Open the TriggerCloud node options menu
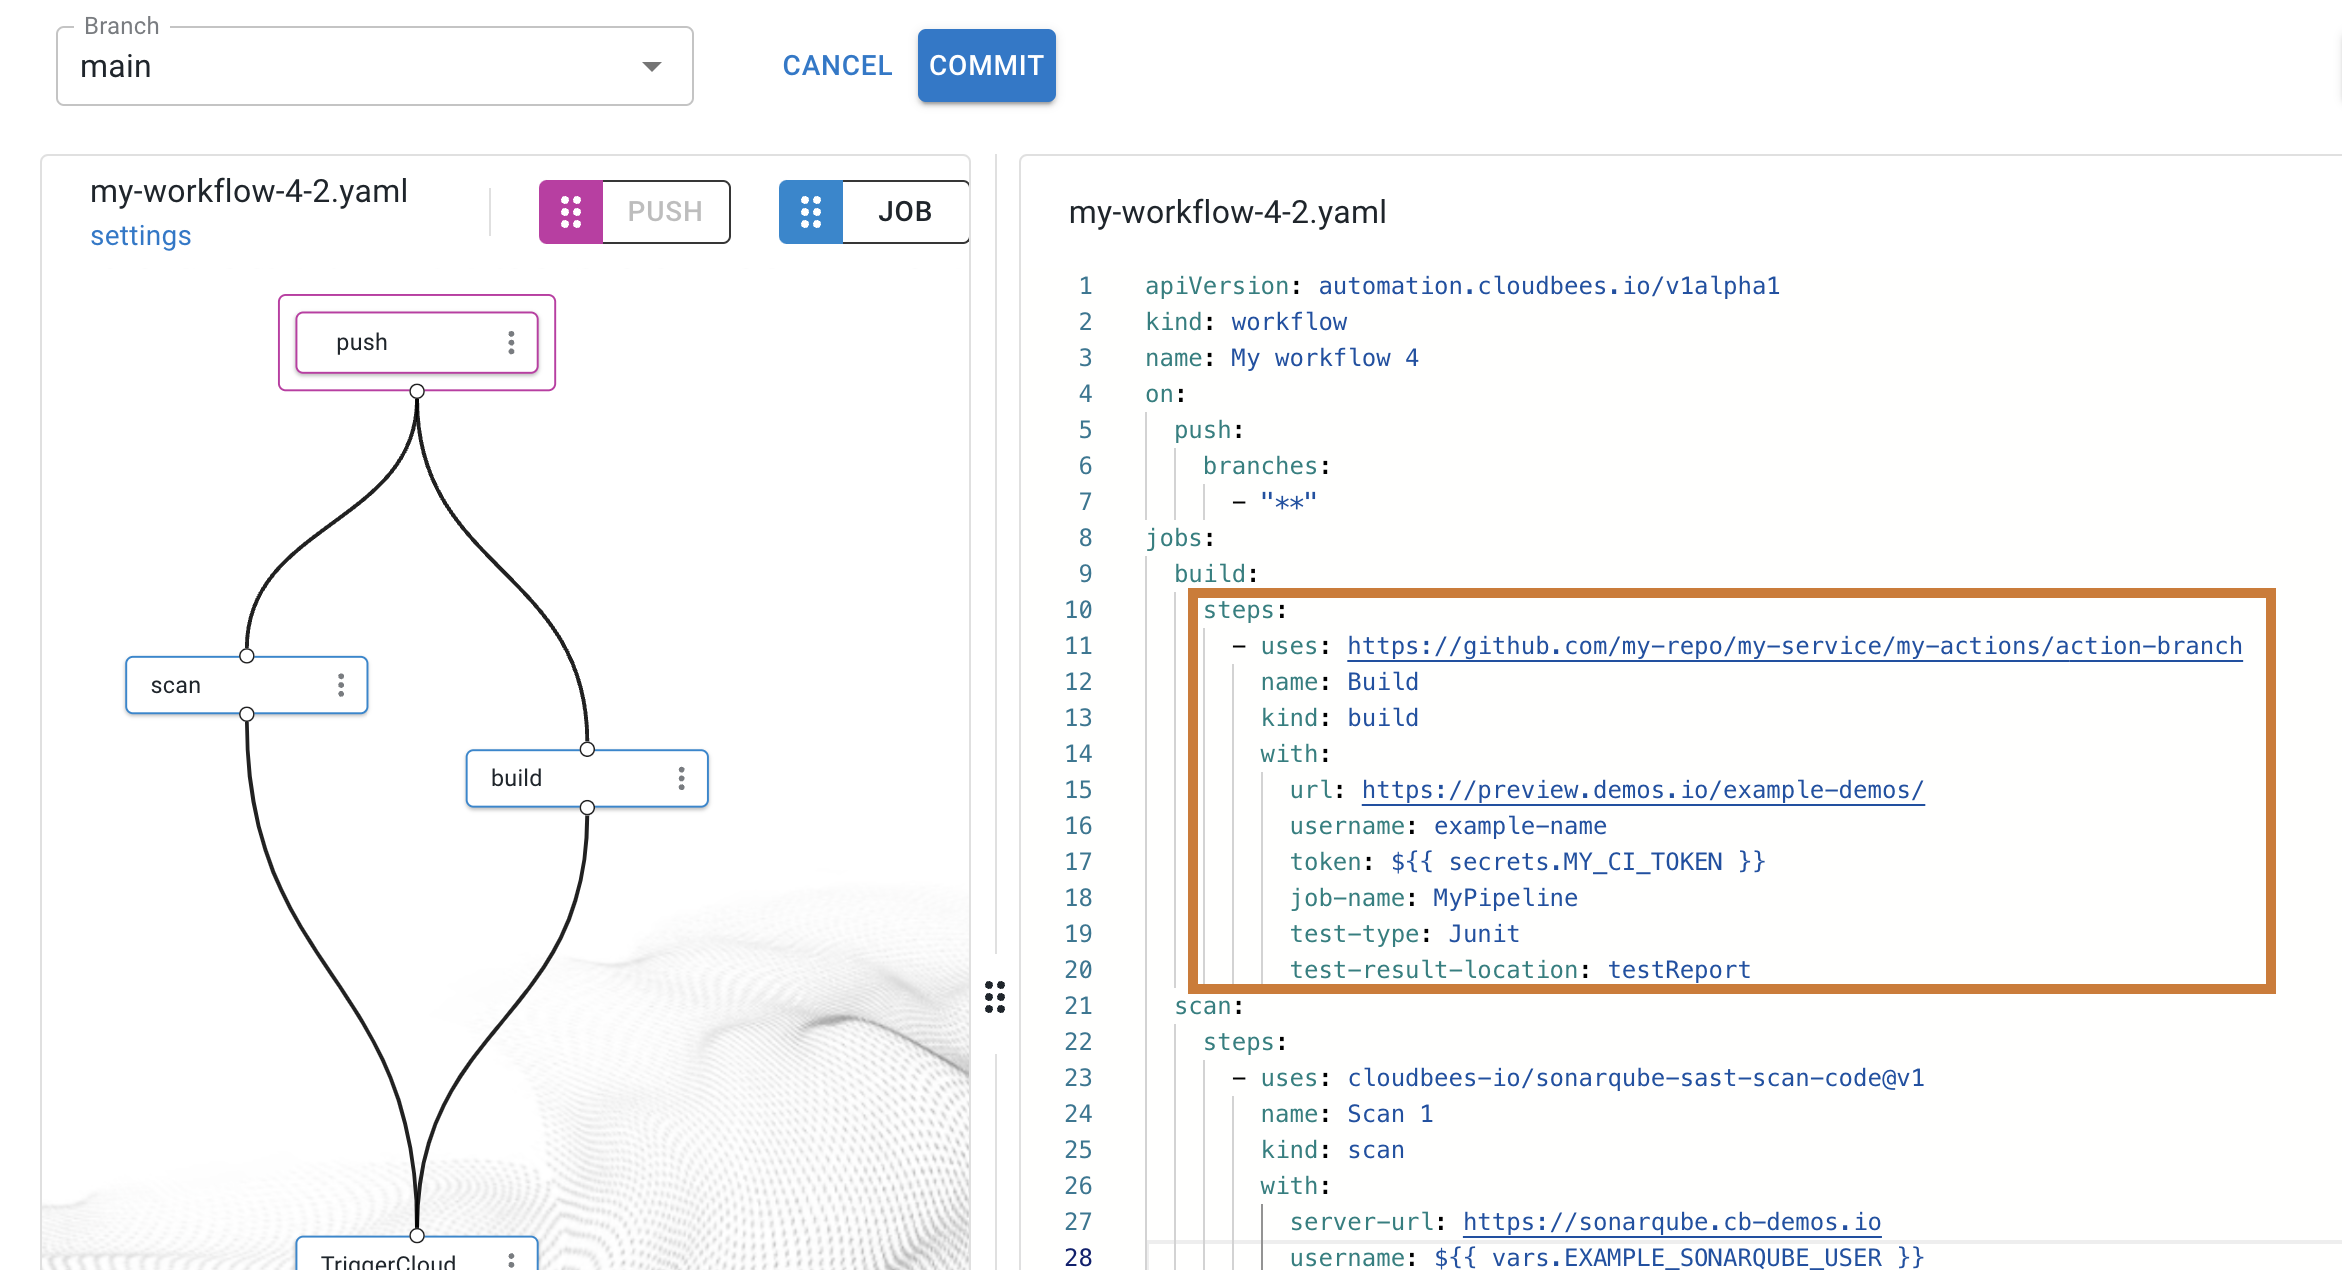Screen dimensions: 2342x1270 coord(511,1260)
